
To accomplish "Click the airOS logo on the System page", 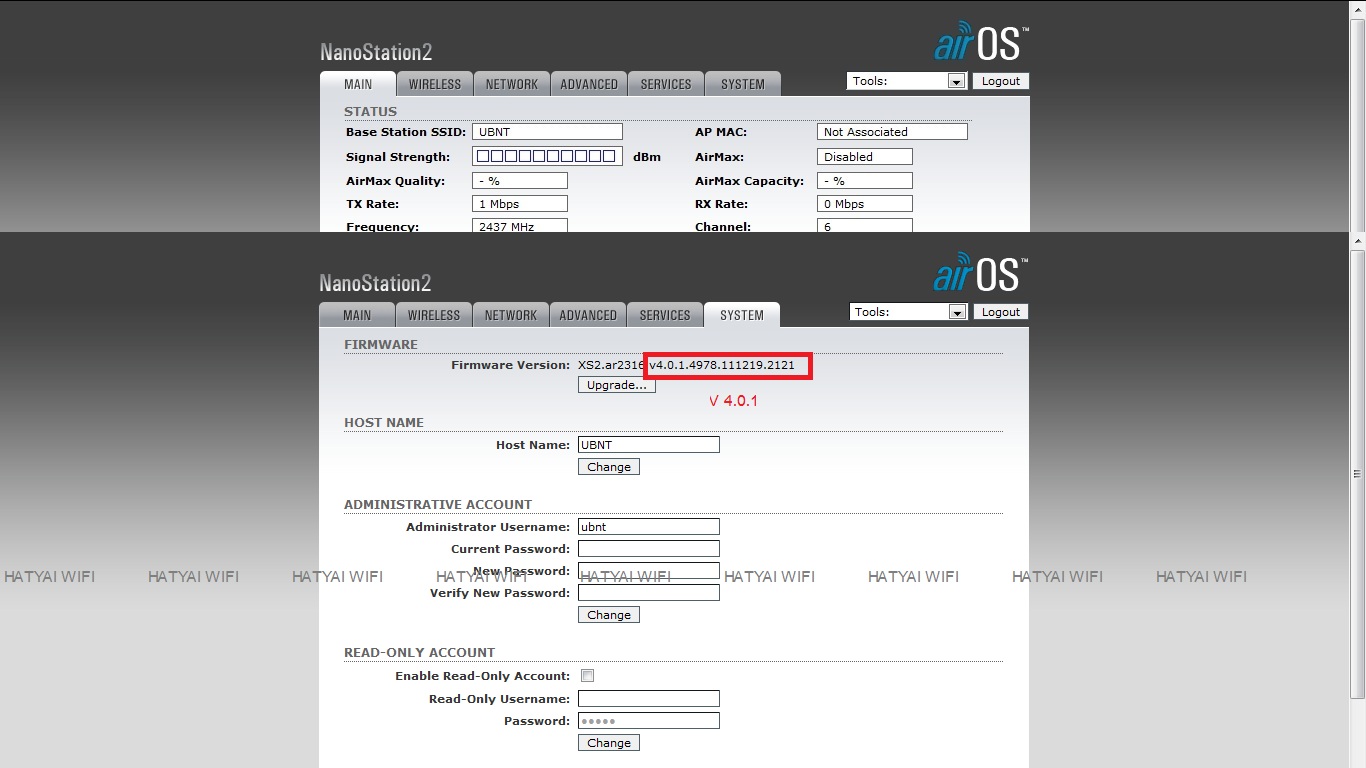I will pos(981,272).
